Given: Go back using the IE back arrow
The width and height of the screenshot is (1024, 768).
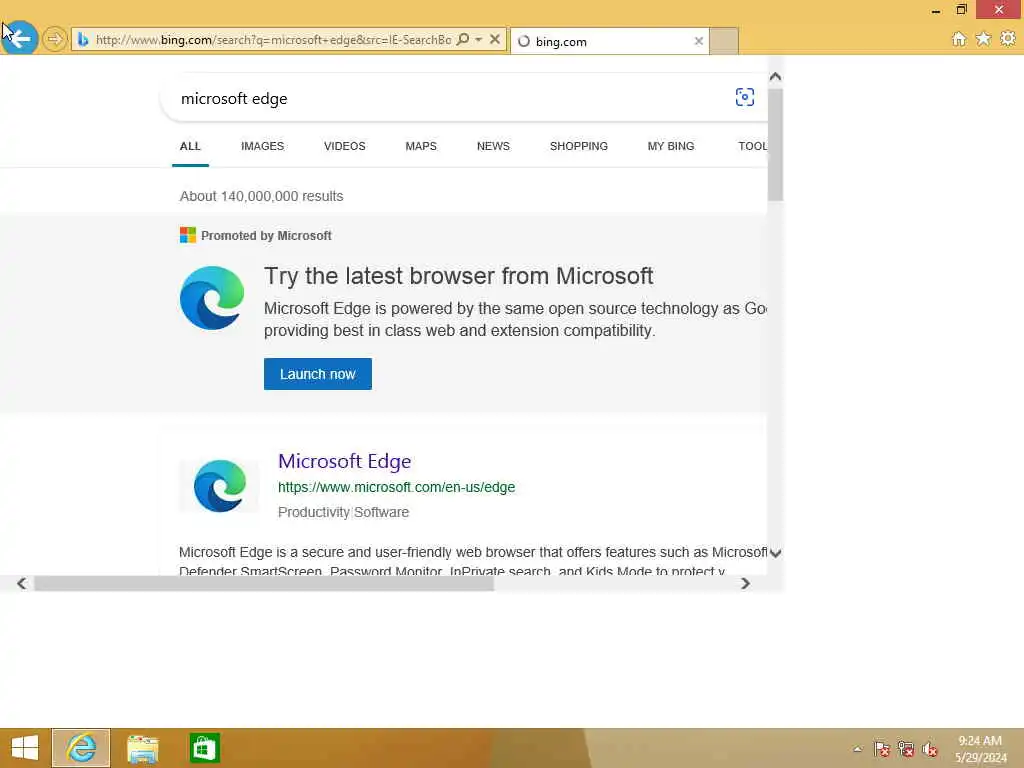Looking at the screenshot, I should coord(20,39).
